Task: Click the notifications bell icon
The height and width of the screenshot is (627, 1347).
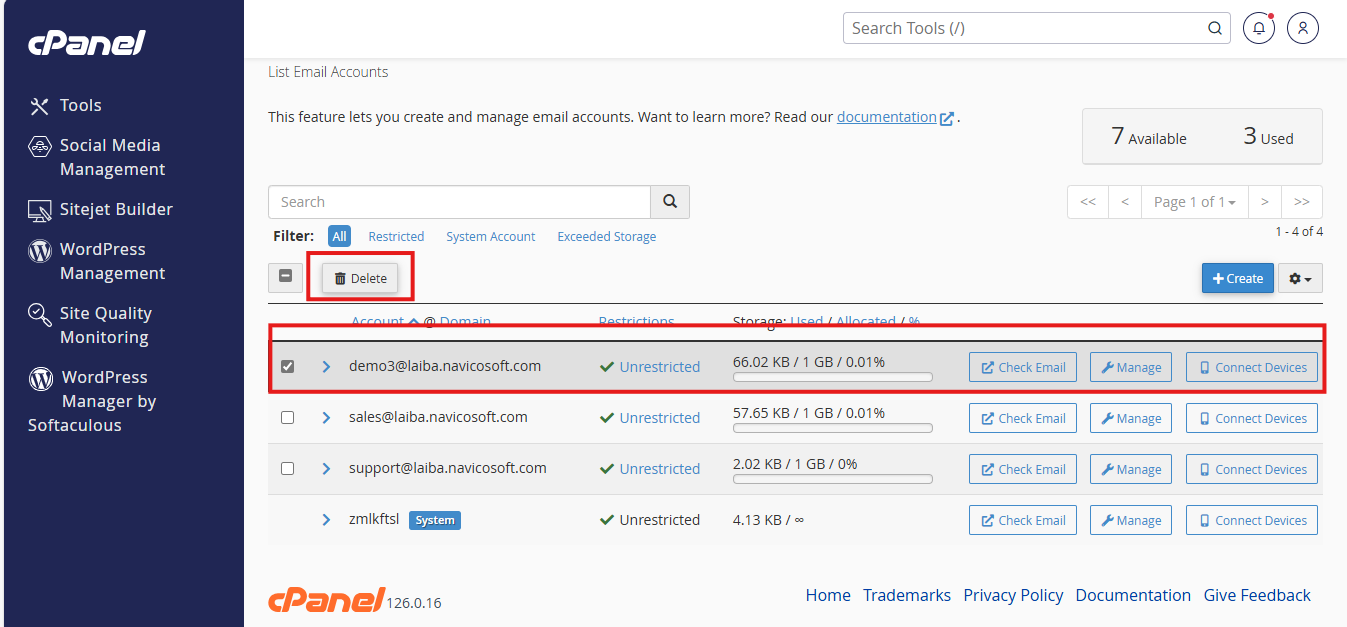Action: coord(1258,28)
